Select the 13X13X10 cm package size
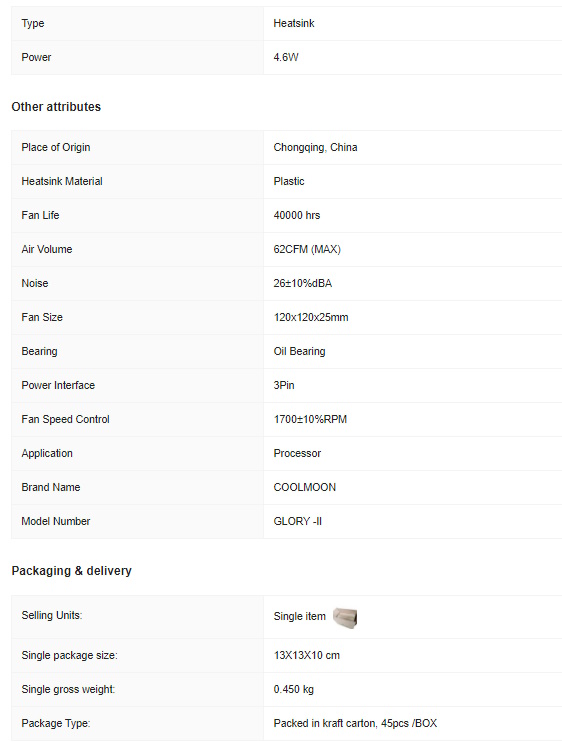Screen dimensions: 562x742 (x=307, y=655)
